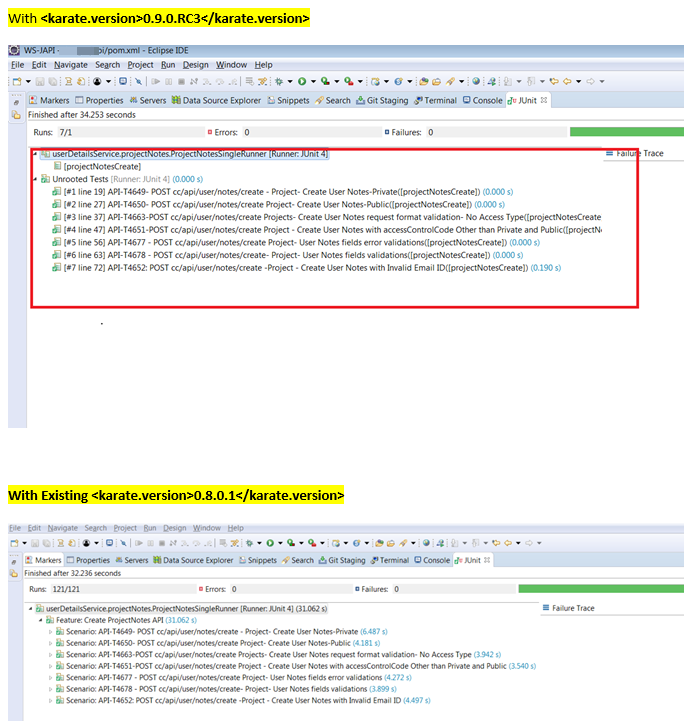Screen dimensions: 684x721
Task: Open the Debug dropdown arrow in the 0.9.0.RC3 toolbar
Action: click(x=290, y=81)
